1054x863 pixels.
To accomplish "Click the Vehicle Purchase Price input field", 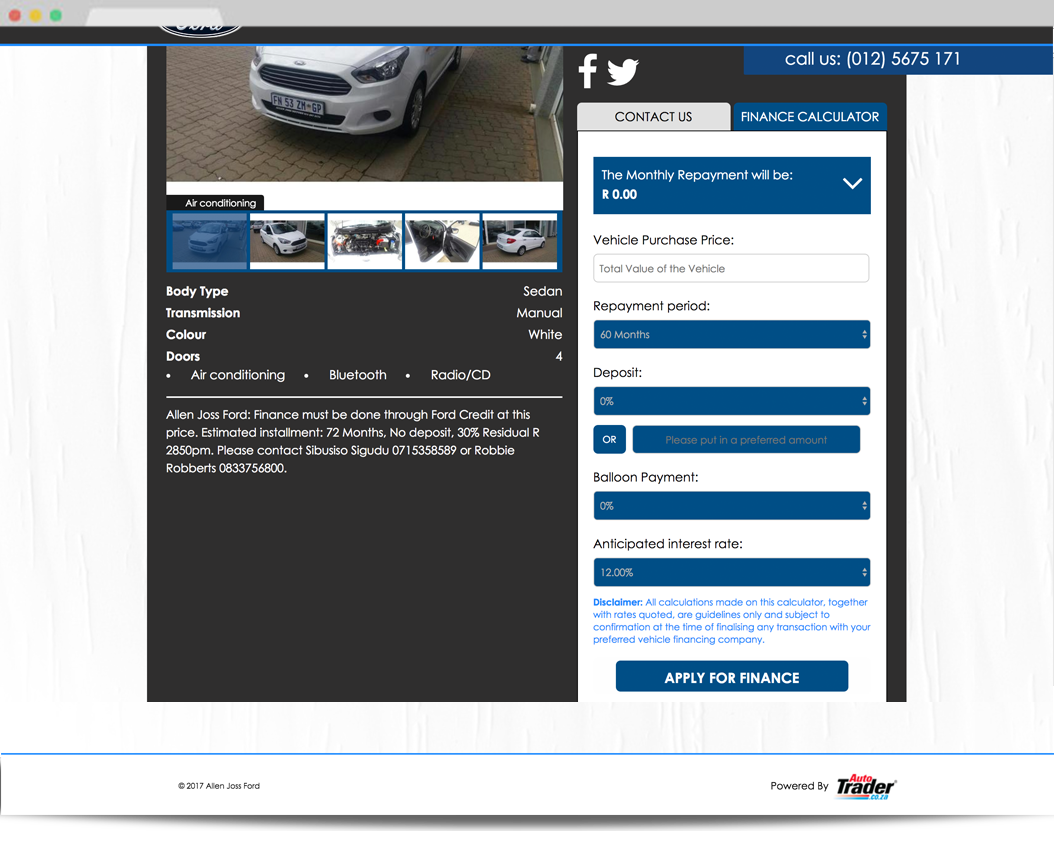I will [731, 268].
